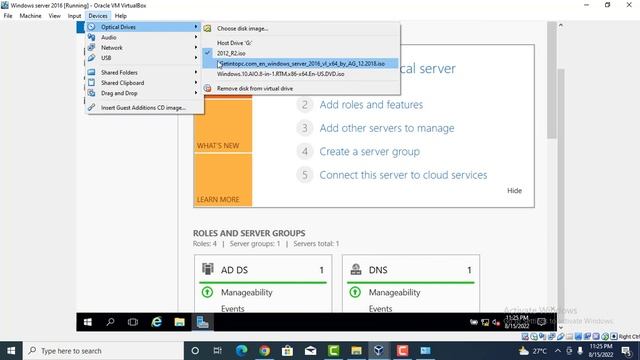Open the Input menu

tap(74, 16)
